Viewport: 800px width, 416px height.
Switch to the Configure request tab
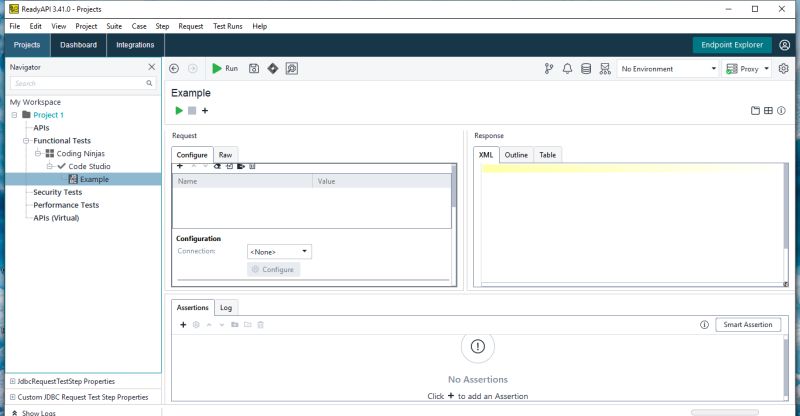192,155
